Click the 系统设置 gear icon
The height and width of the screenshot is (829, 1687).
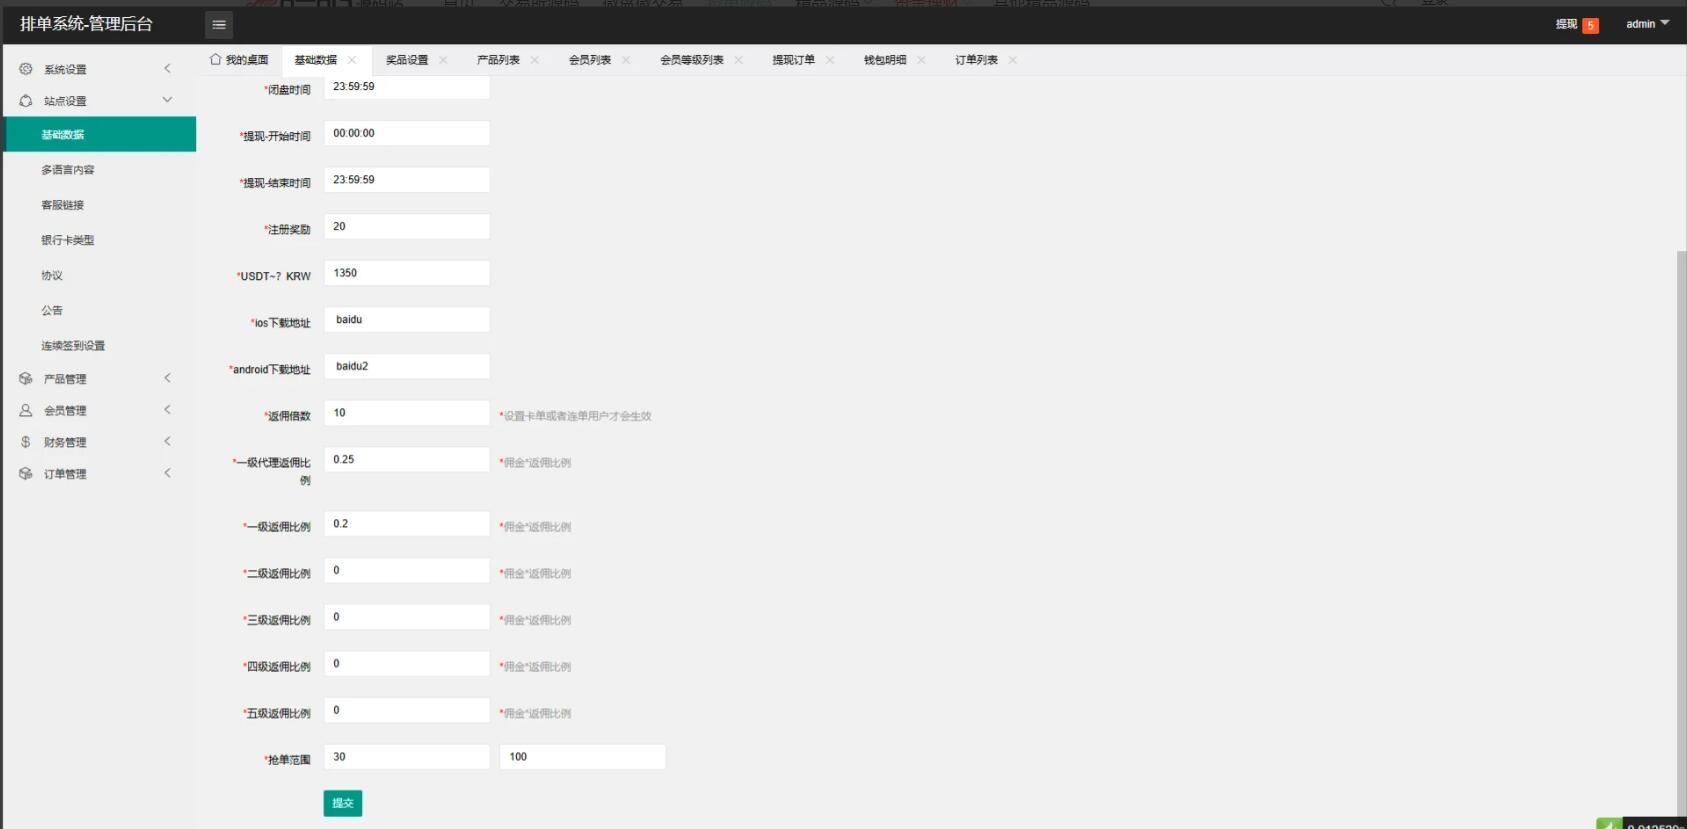pyautogui.click(x=26, y=69)
